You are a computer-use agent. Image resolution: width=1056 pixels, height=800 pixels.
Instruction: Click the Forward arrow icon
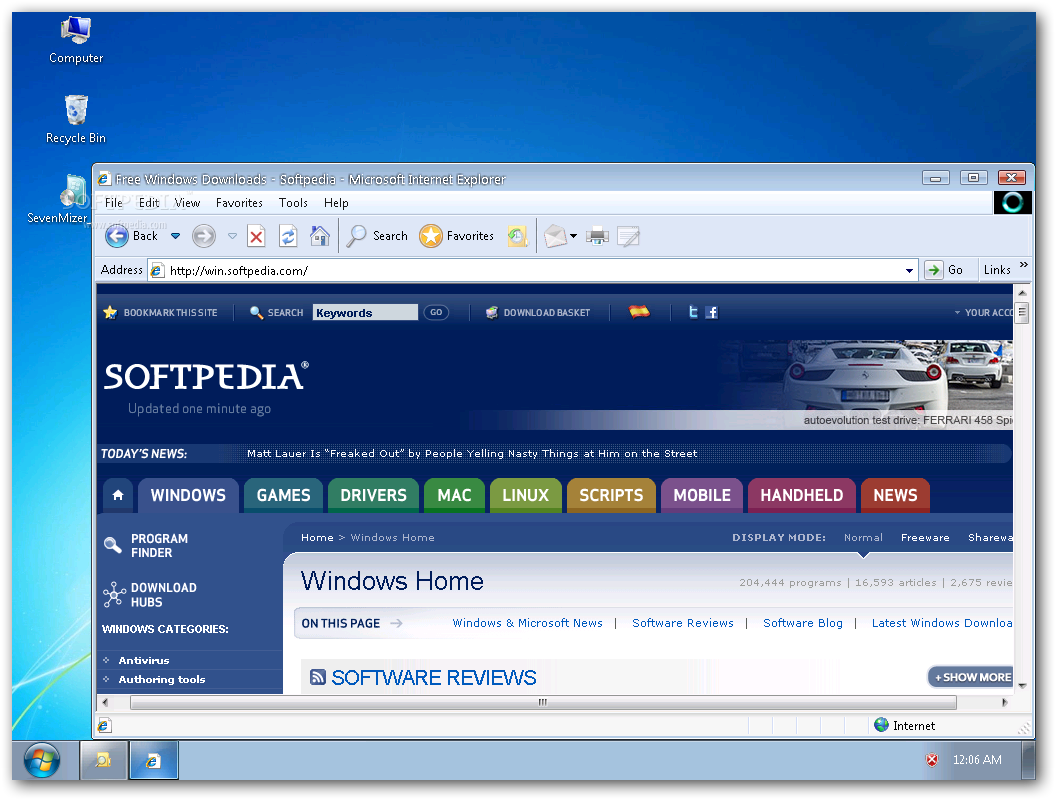pos(203,236)
